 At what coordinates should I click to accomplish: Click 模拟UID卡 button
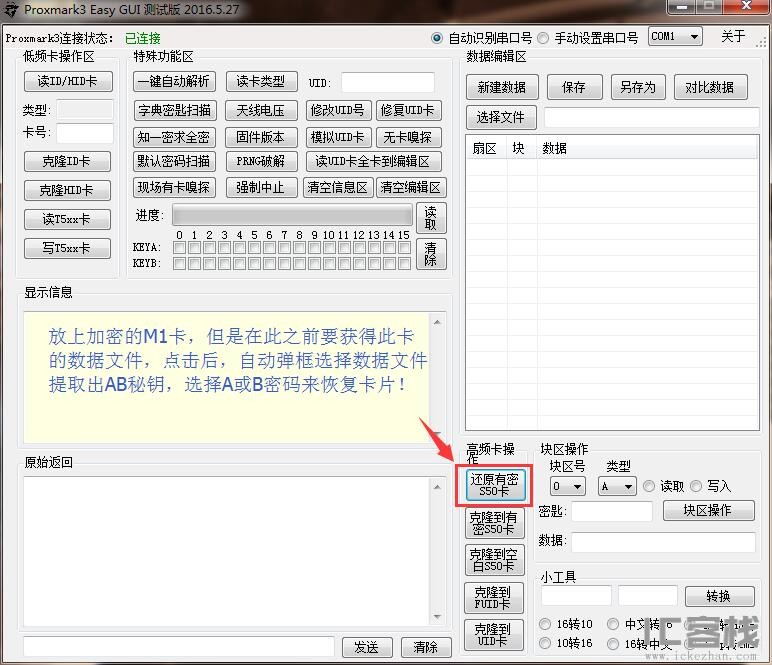(x=338, y=137)
